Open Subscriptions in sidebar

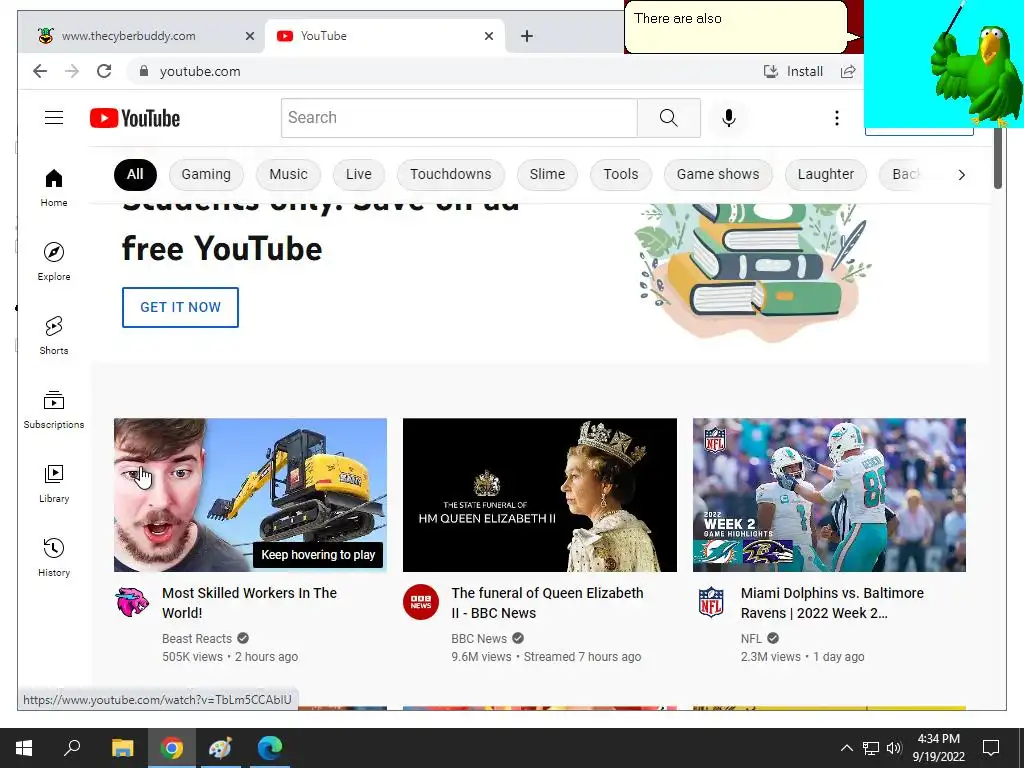click(x=54, y=409)
